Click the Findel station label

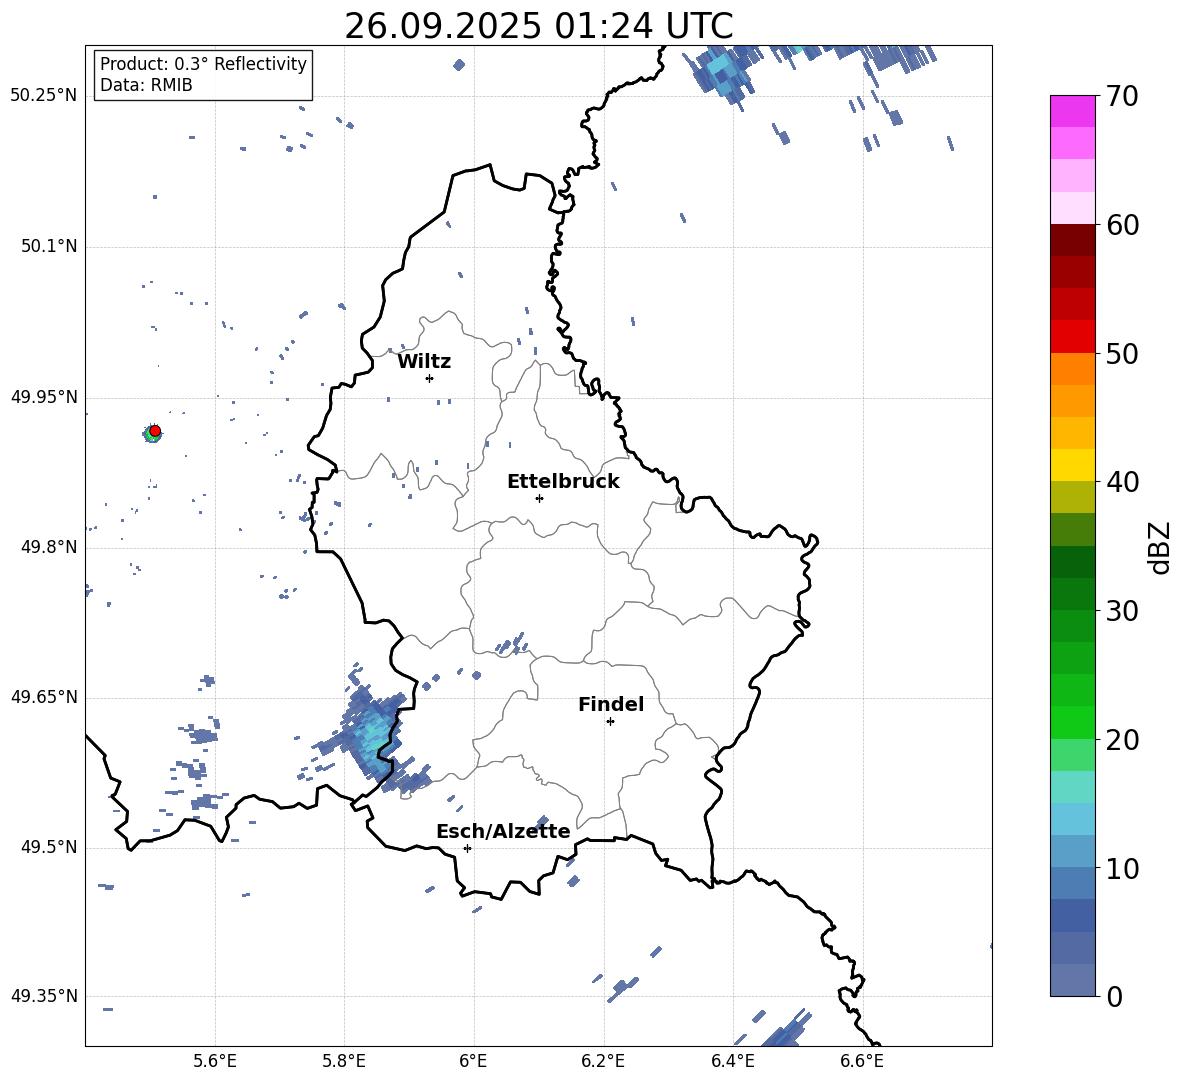(611, 704)
